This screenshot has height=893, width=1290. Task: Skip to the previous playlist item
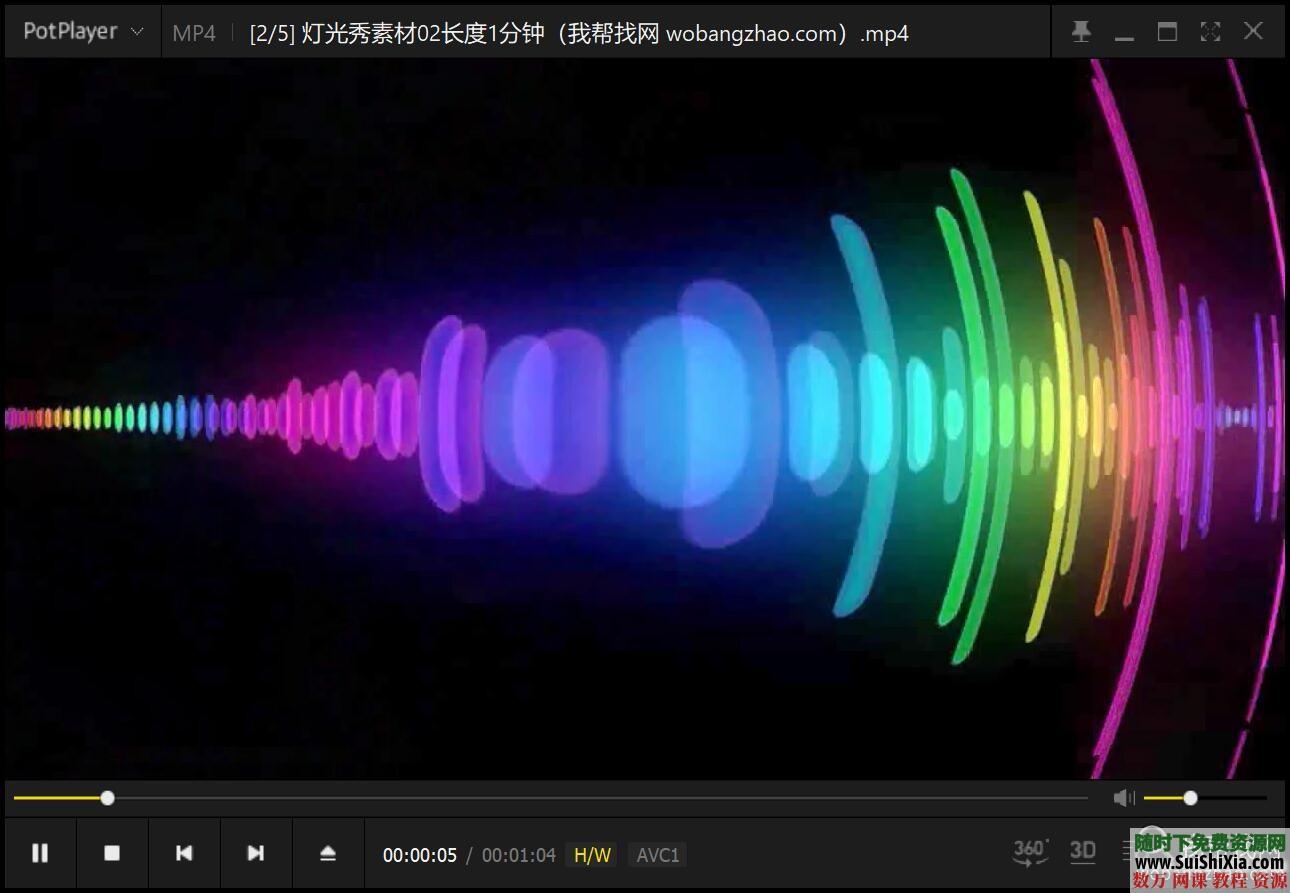184,853
